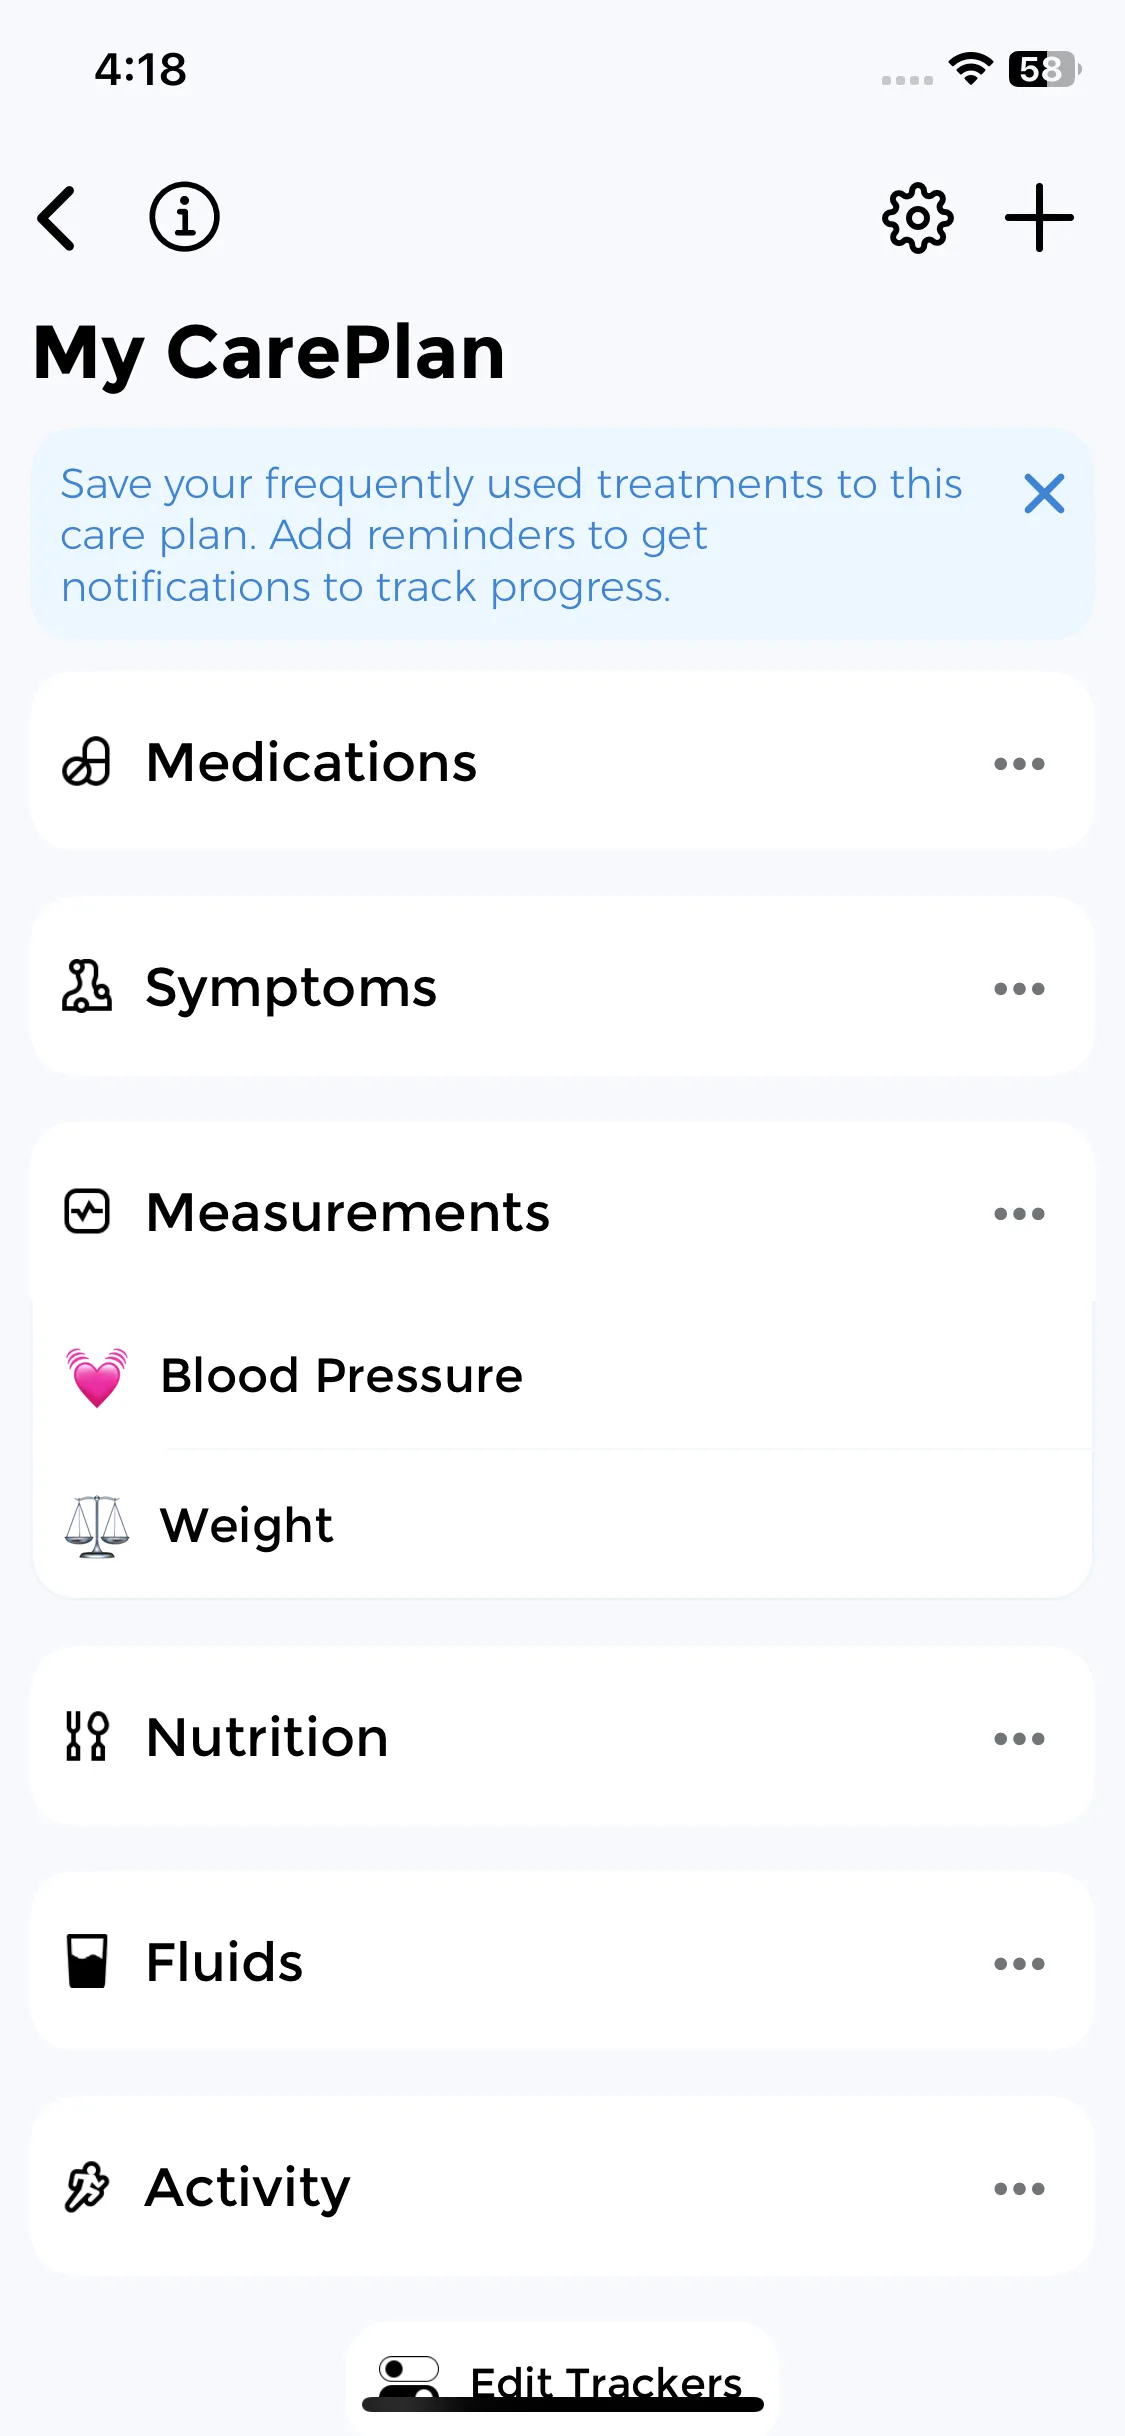
Task: Tap the Symptoms stethoscope icon
Action: coord(87,988)
